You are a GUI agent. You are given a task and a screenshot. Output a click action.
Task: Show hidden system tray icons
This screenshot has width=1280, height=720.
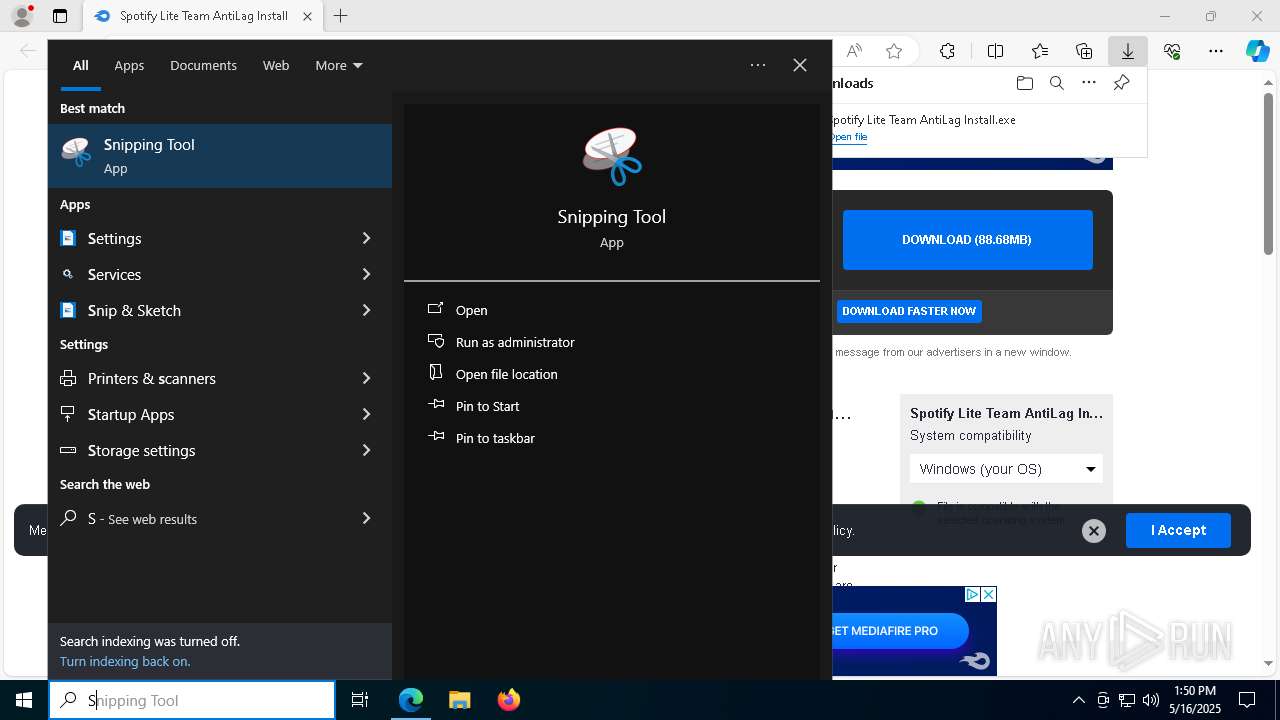1078,700
